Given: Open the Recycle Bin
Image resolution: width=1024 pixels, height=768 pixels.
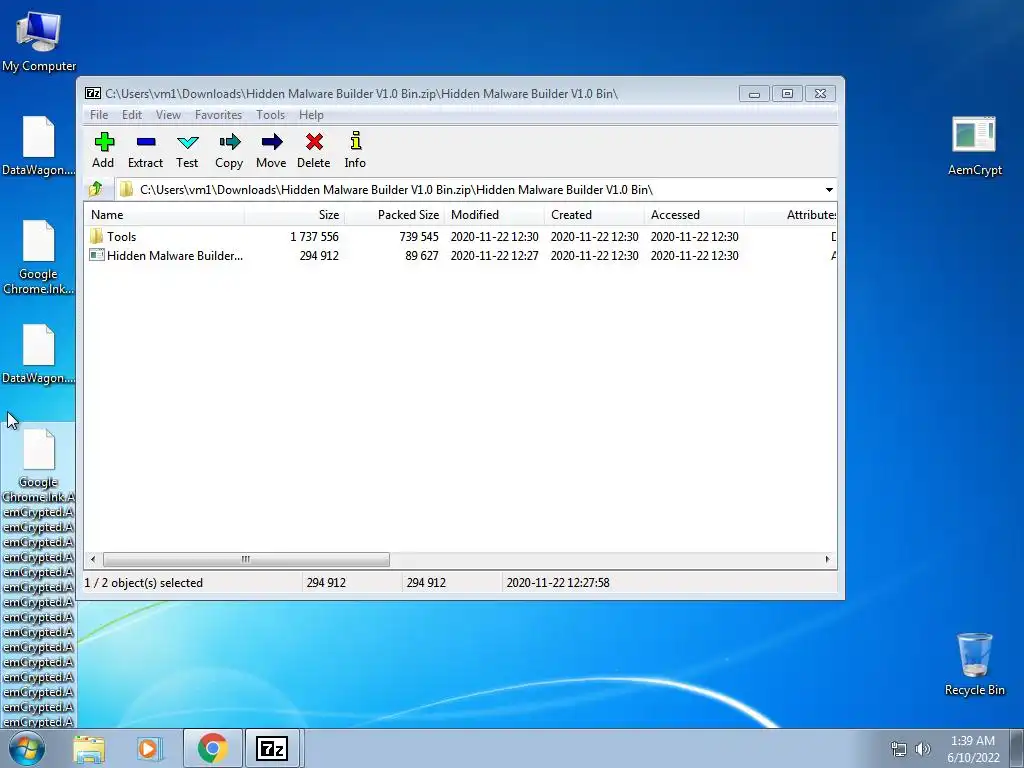Looking at the screenshot, I should pyautogui.click(x=974, y=664).
